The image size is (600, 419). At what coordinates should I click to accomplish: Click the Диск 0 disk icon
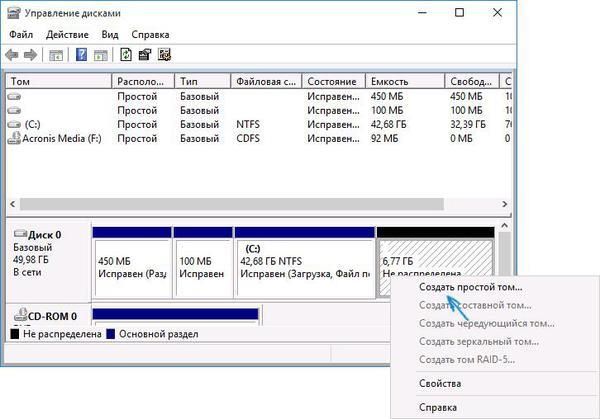pos(20,233)
